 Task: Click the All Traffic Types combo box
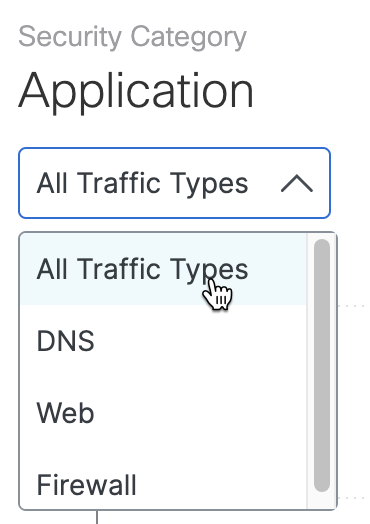coord(174,183)
